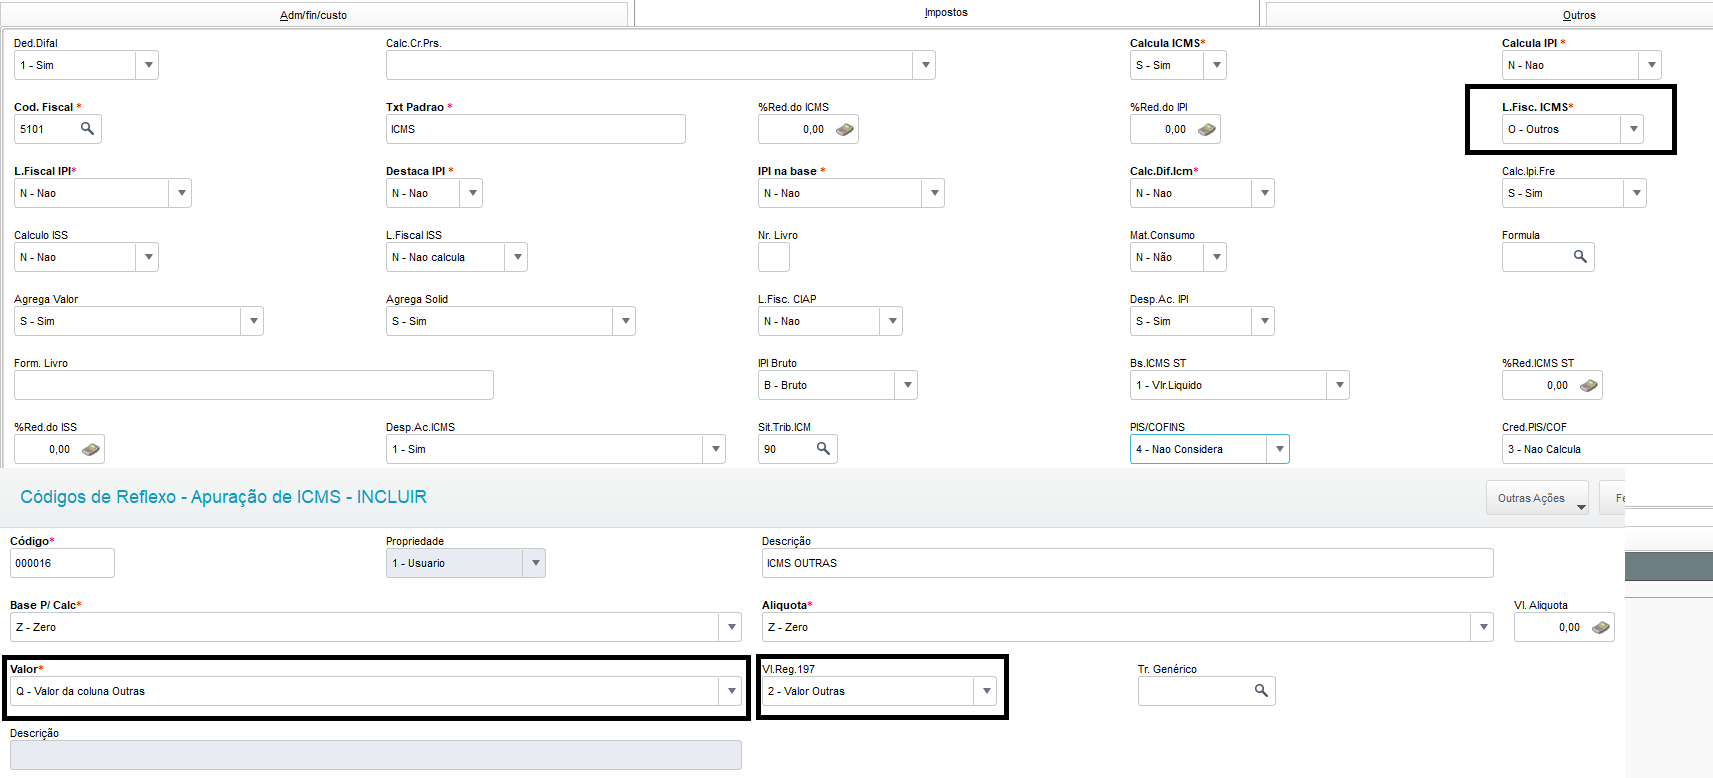Expand the PIS/COFINS dropdown
The width and height of the screenshot is (1713, 778).
coord(1279,449)
